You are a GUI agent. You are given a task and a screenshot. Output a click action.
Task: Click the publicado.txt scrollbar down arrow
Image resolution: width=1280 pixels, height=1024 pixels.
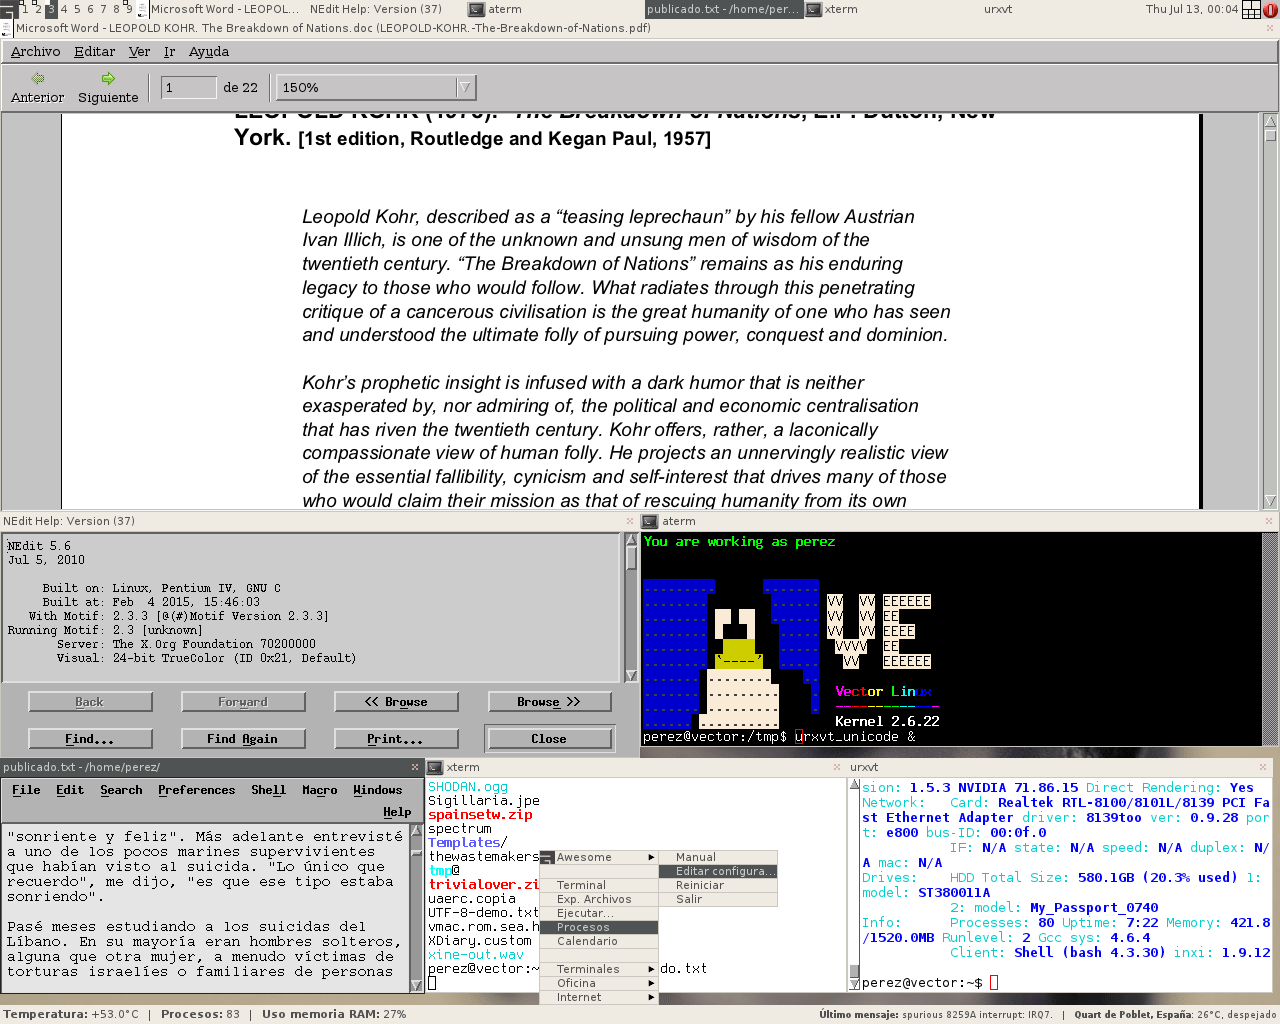417,985
